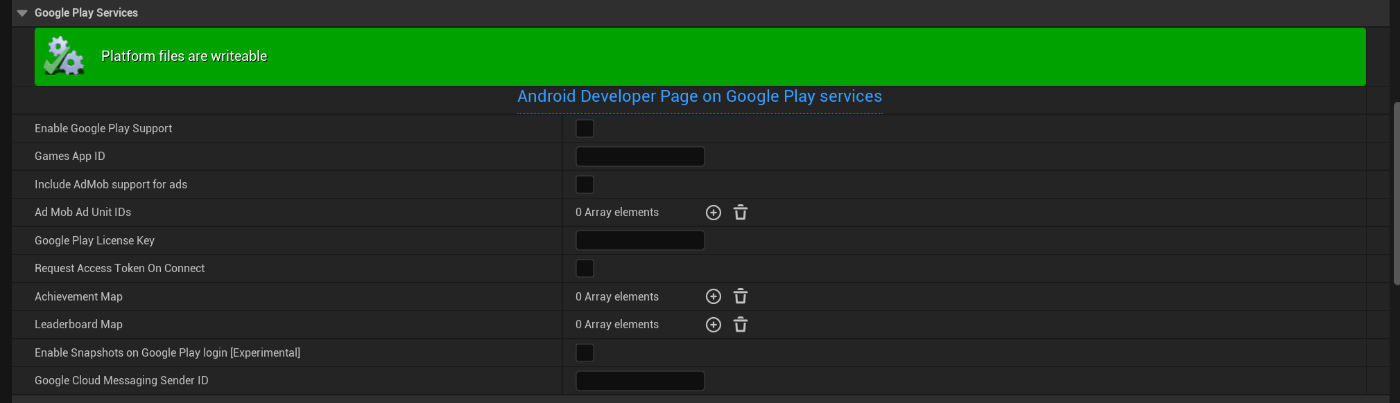
Task: Check Request Access Token On Connect
Action: click(x=585, y=268)
